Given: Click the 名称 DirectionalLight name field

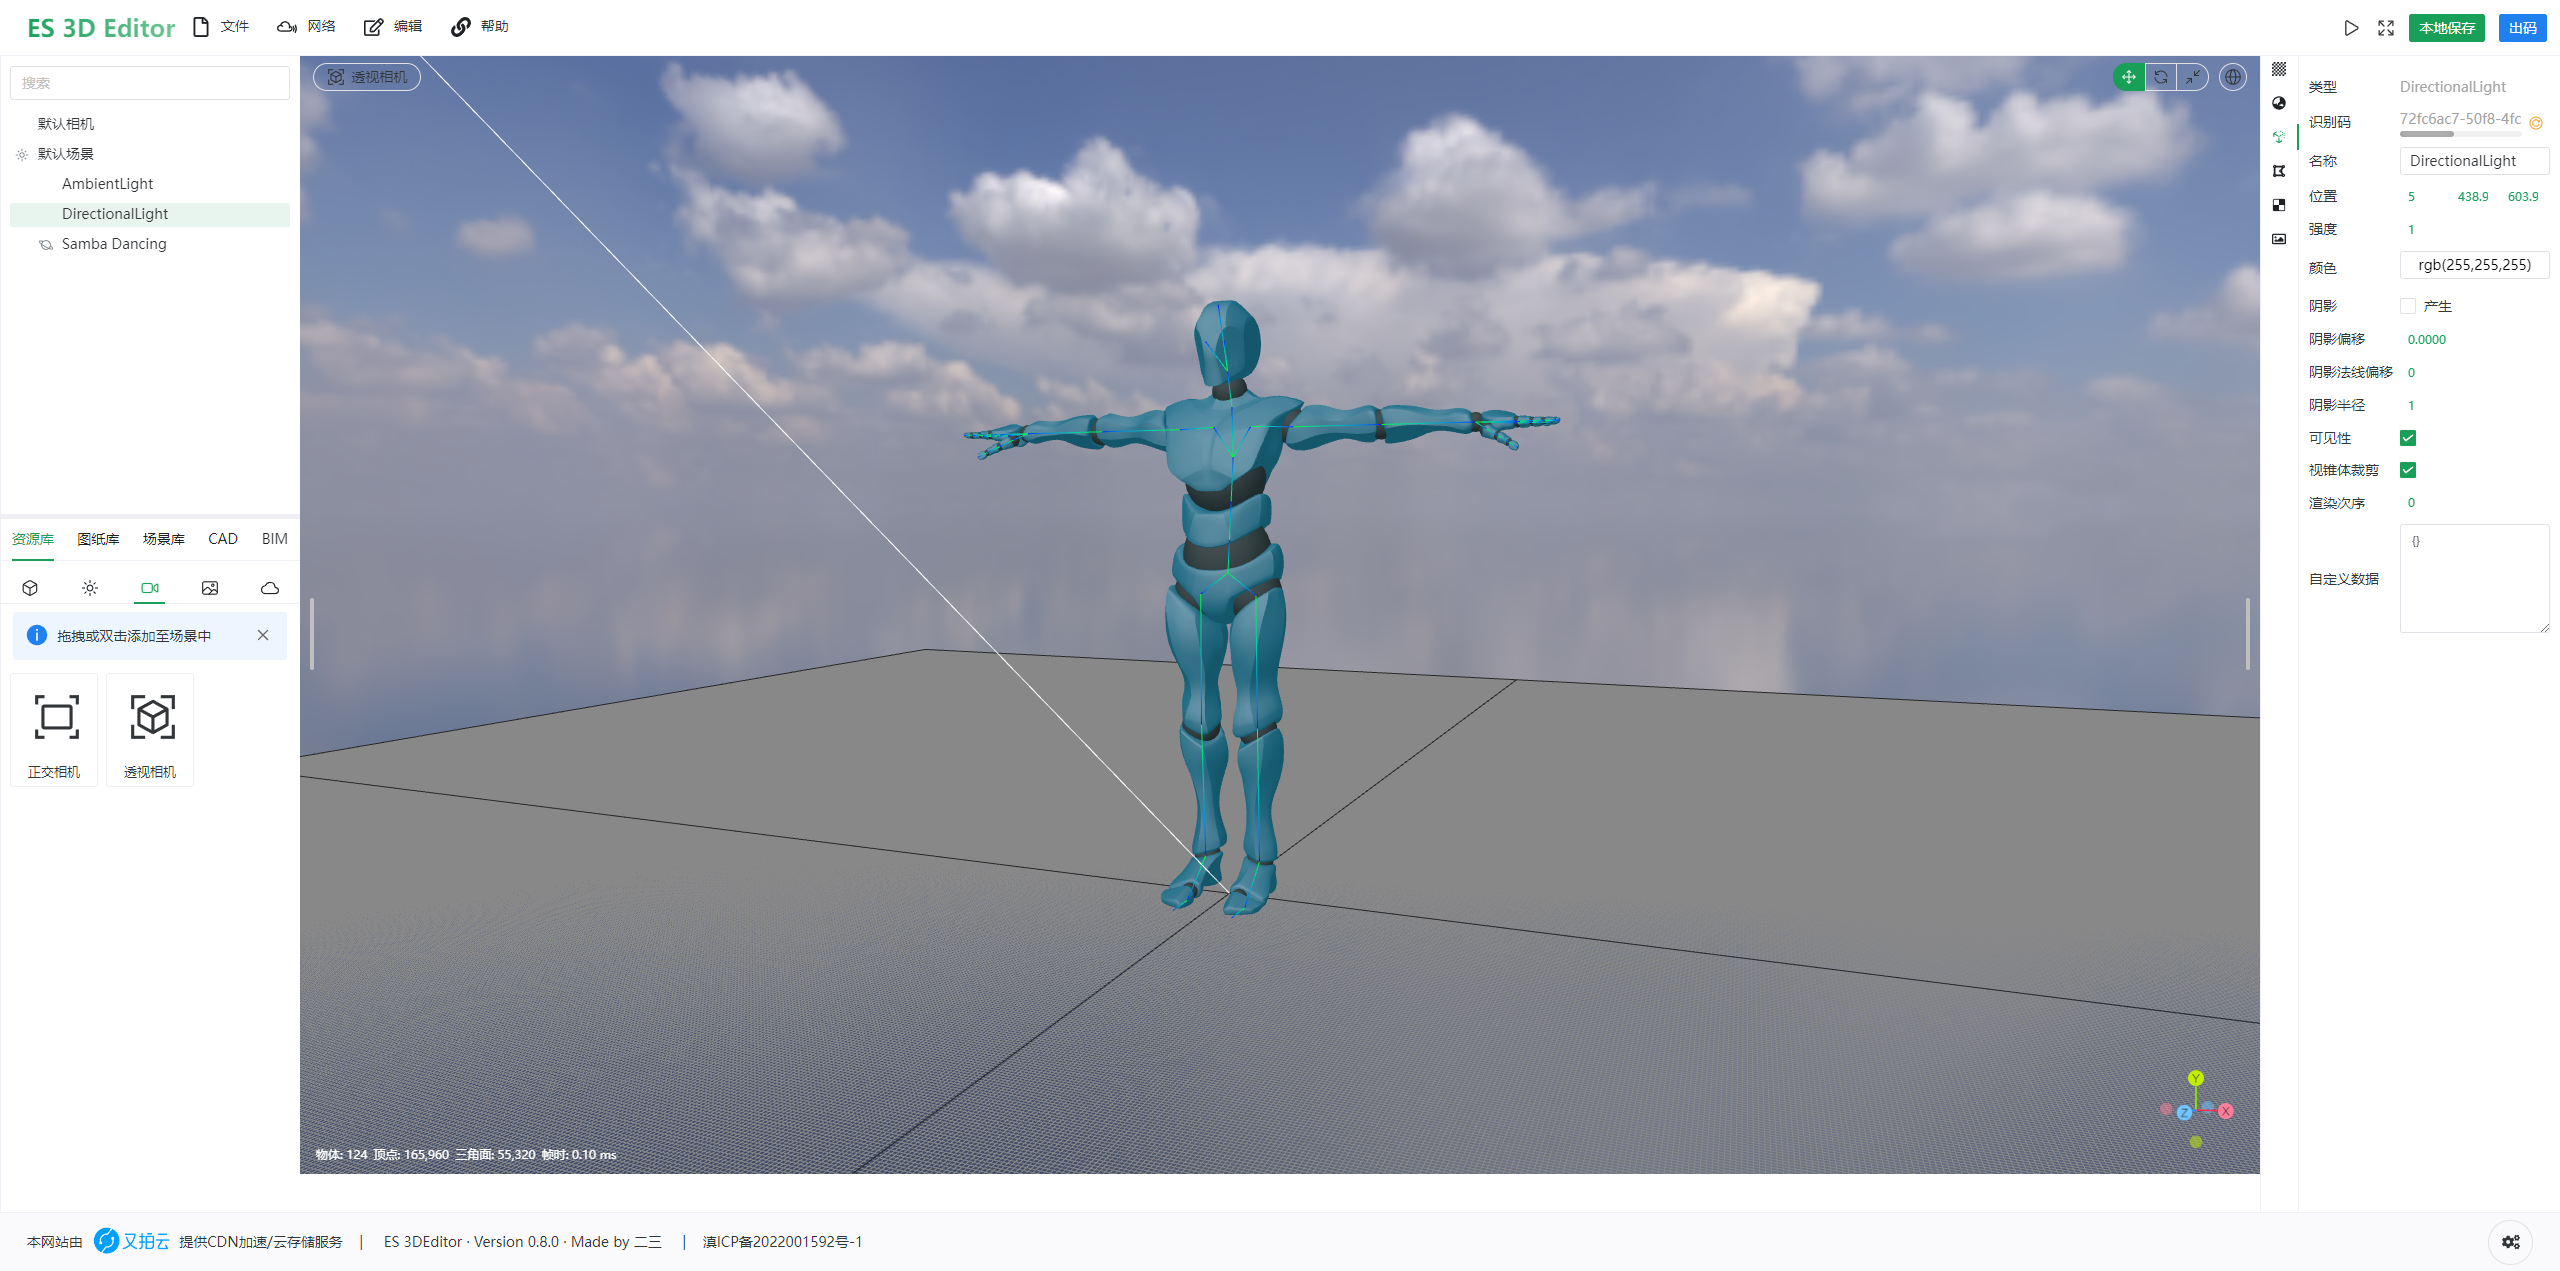Looking at the screenshot, I should (x=2474, y=161).
